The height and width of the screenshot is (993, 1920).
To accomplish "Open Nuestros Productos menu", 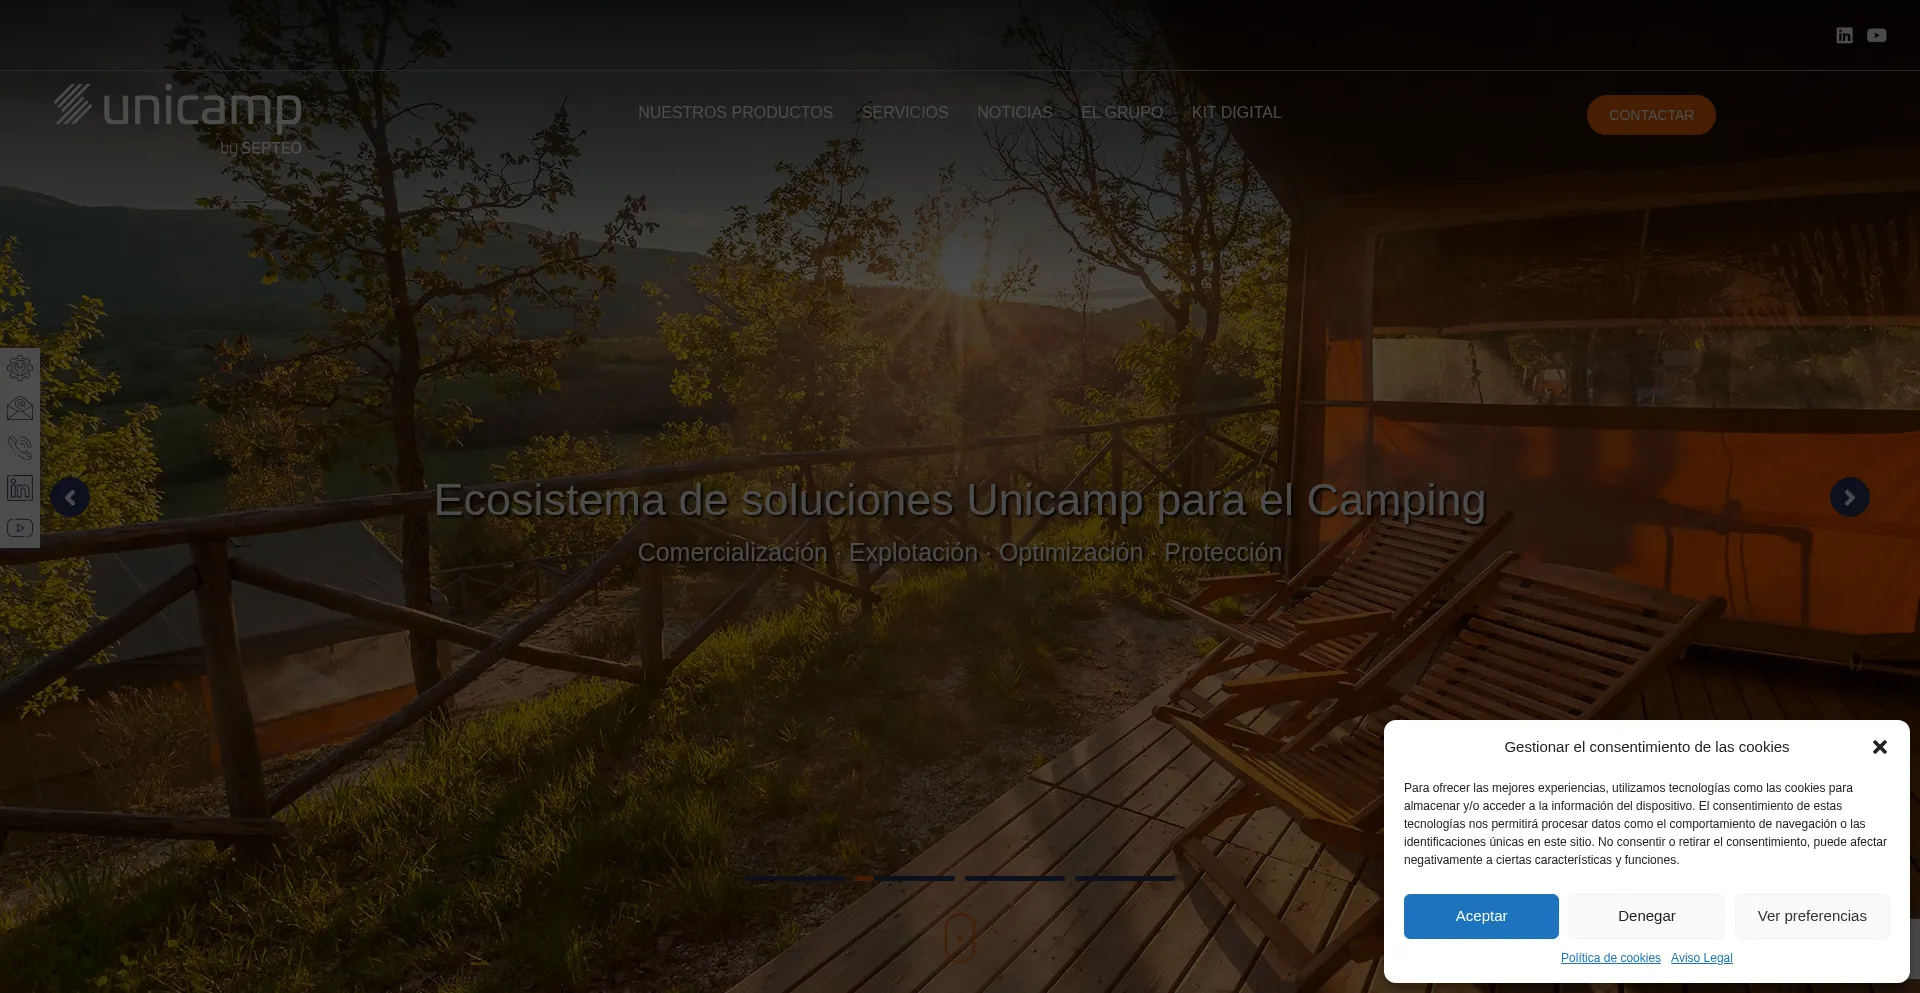I will point(735,113).
